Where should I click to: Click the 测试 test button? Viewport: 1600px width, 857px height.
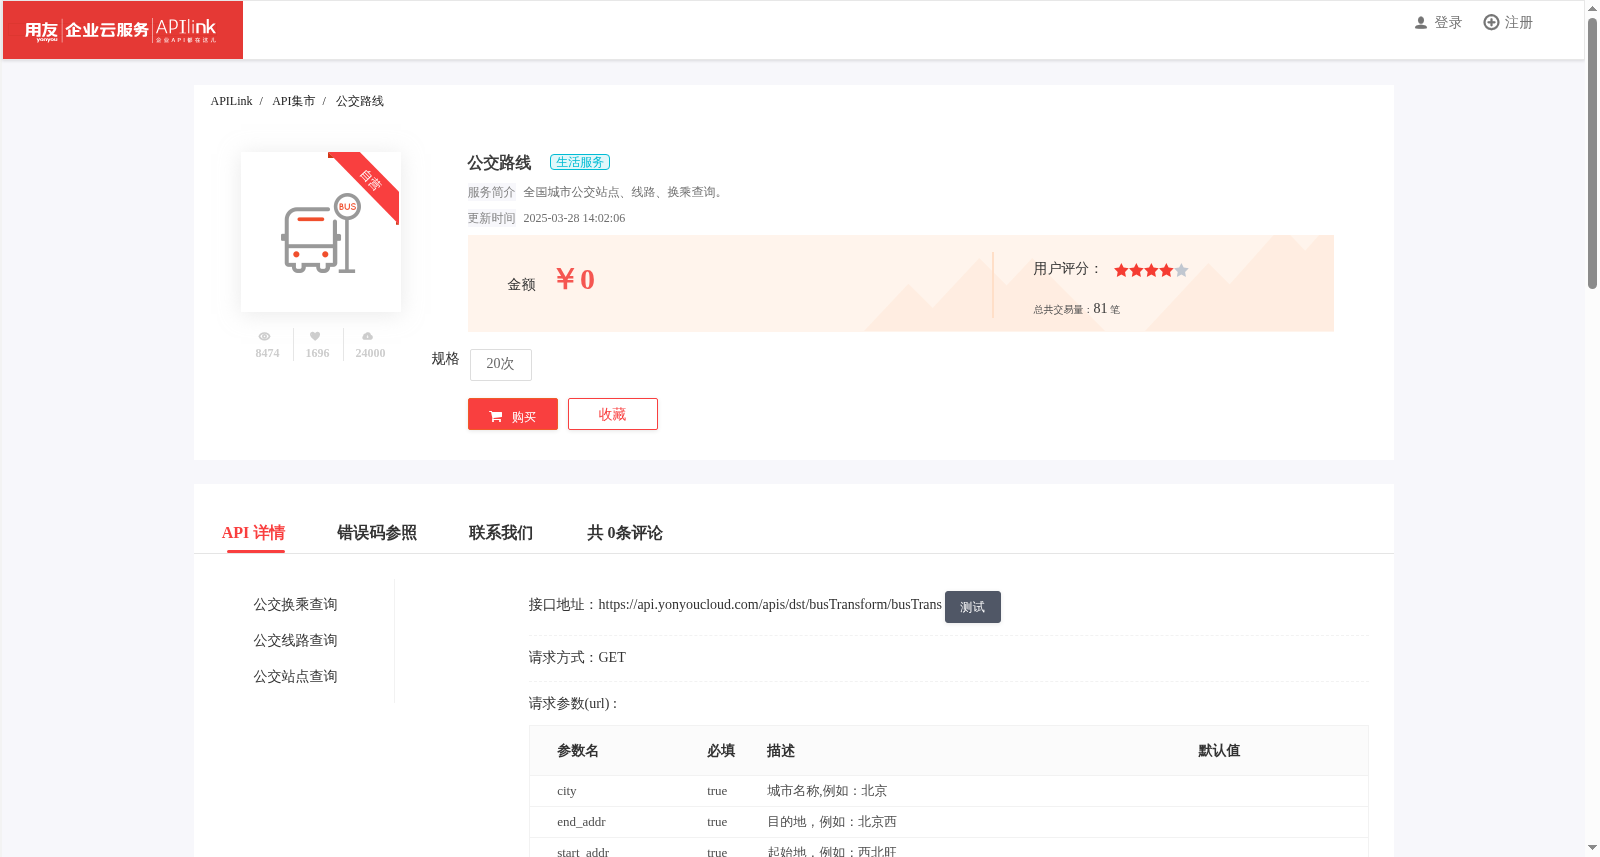(973, 607)
